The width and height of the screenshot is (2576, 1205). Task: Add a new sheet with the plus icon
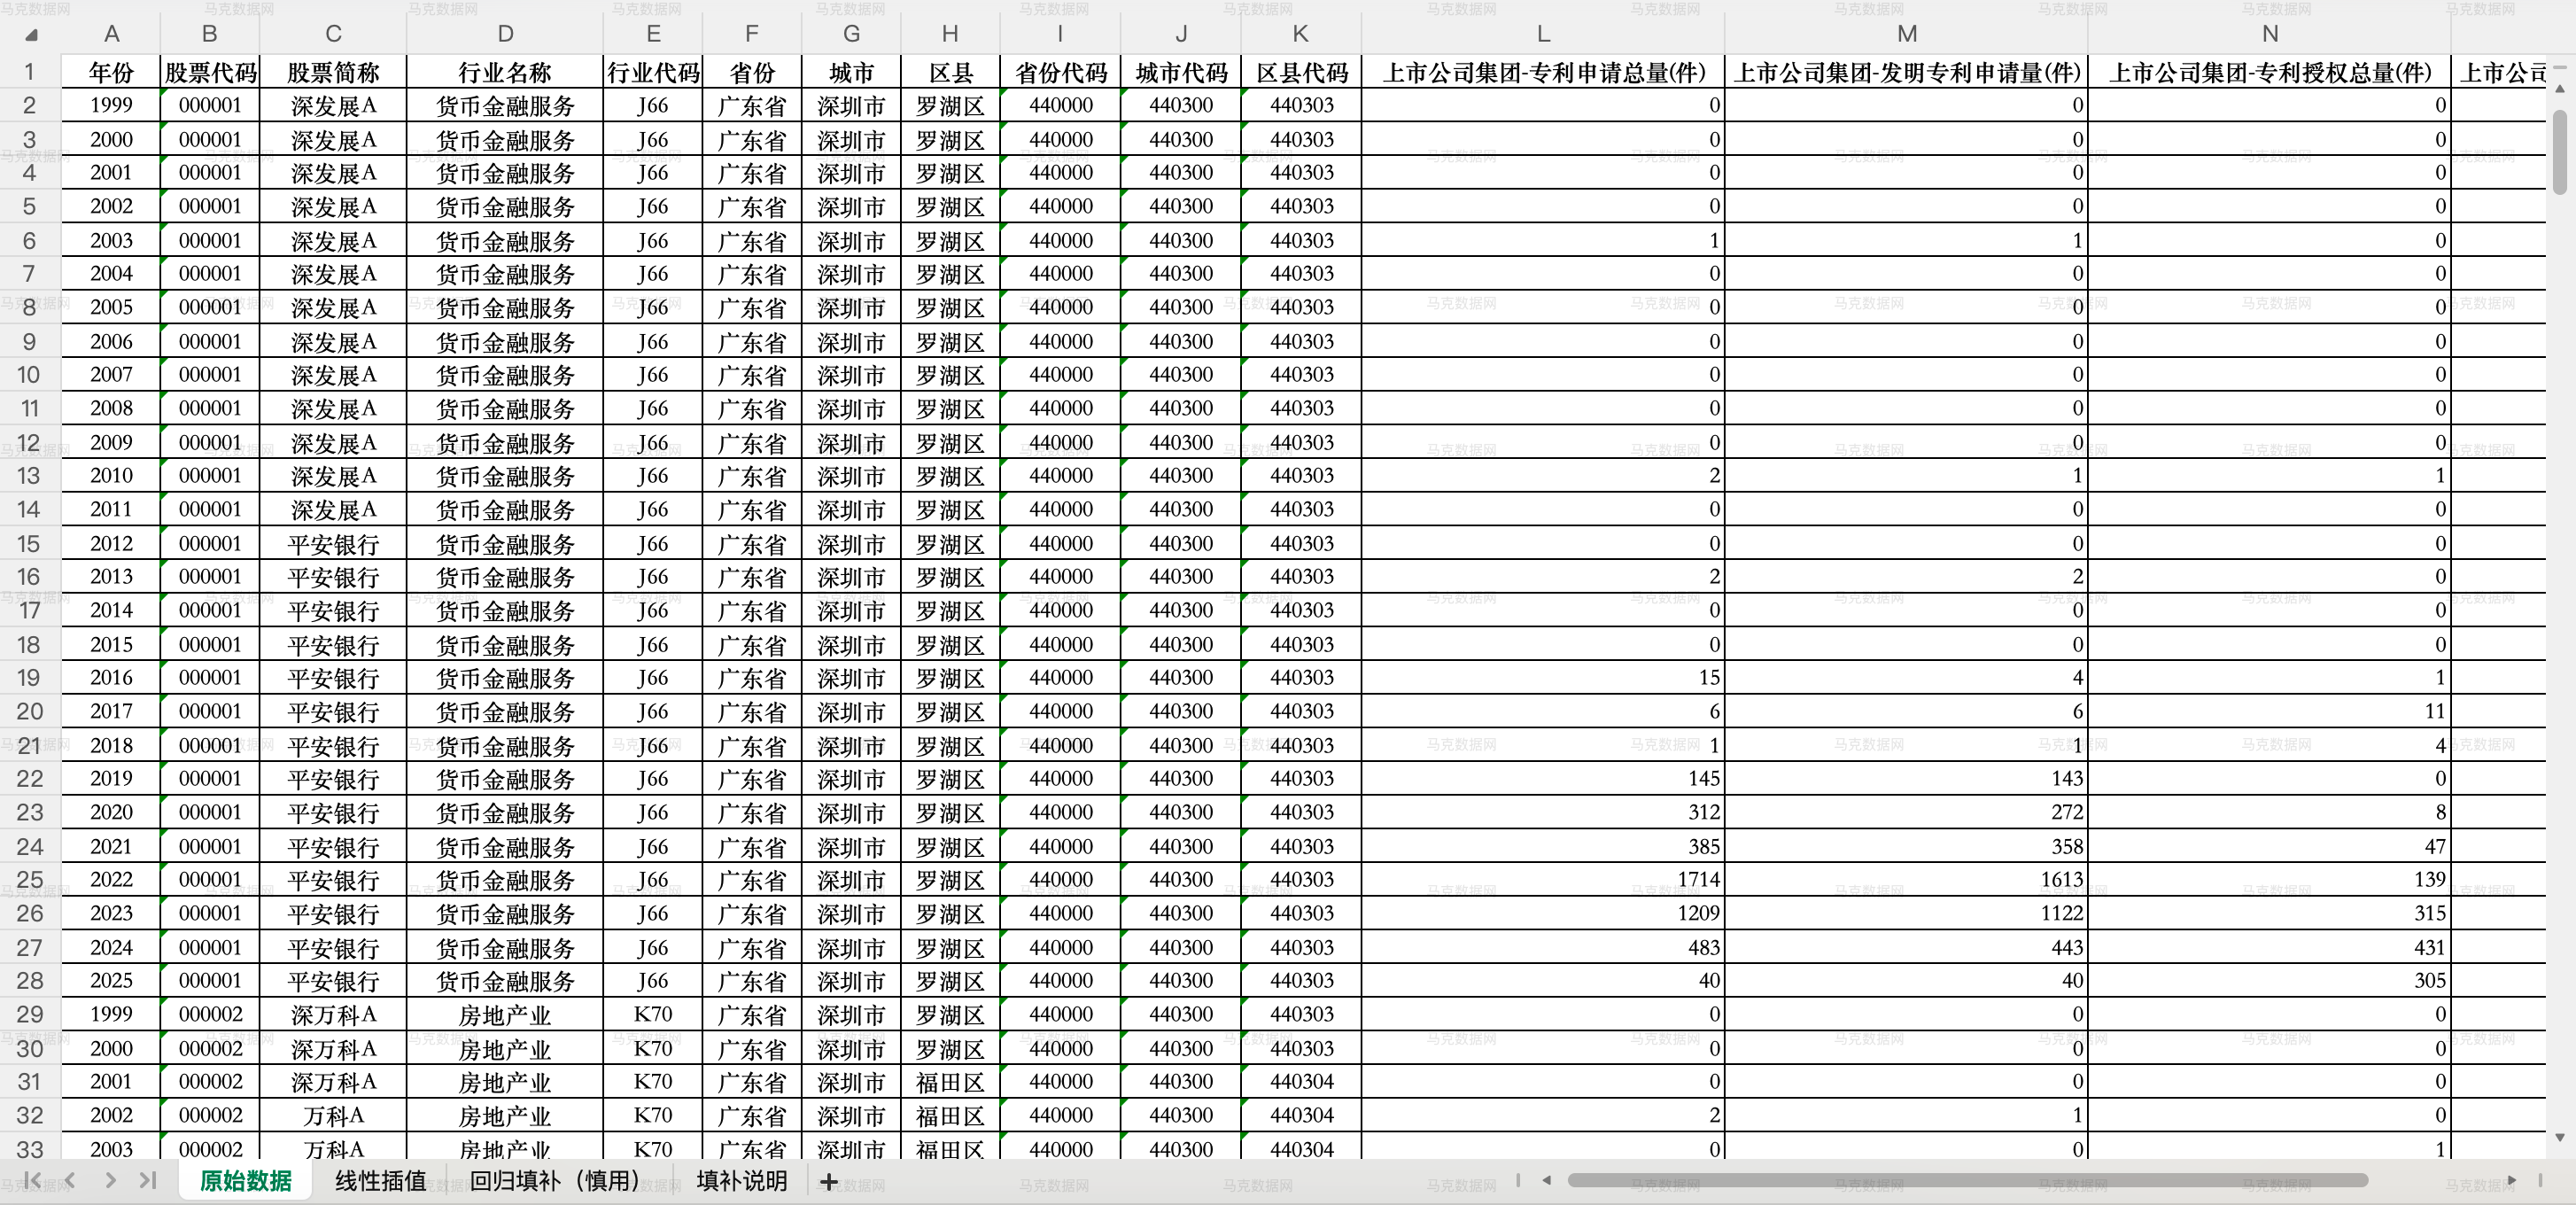point(829,1182)
